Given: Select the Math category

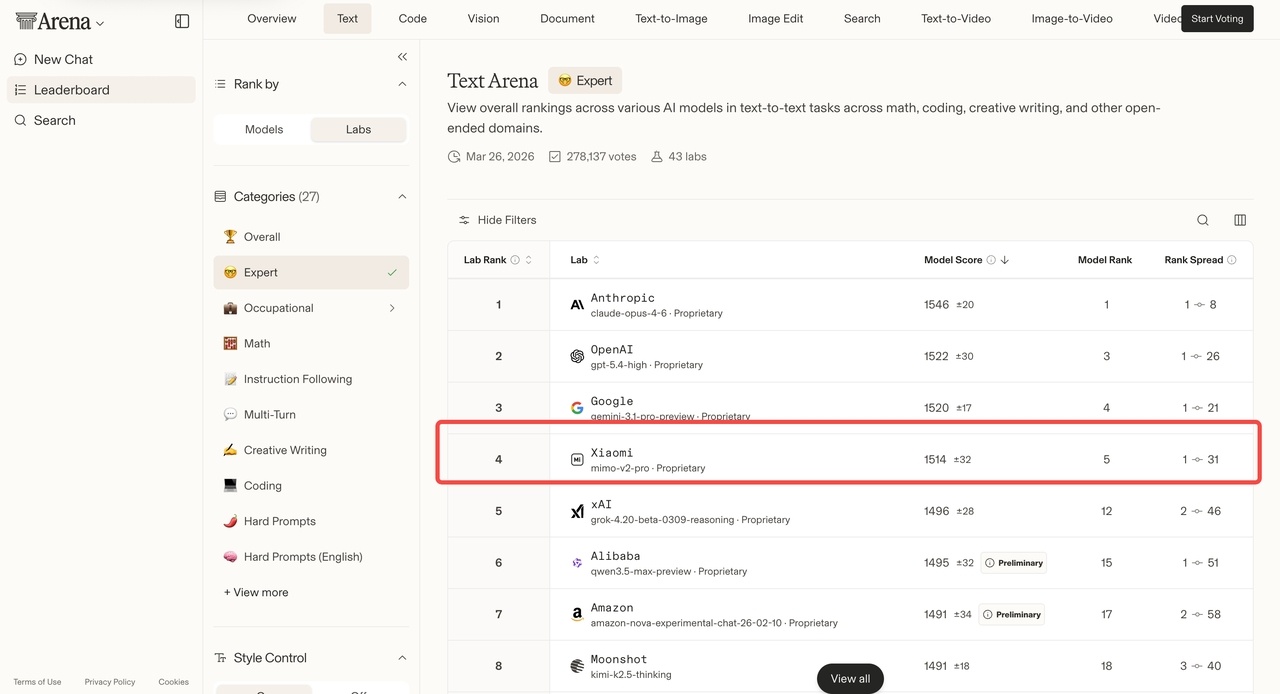Looking at the screenshot, I should click(x=311, y=343).
